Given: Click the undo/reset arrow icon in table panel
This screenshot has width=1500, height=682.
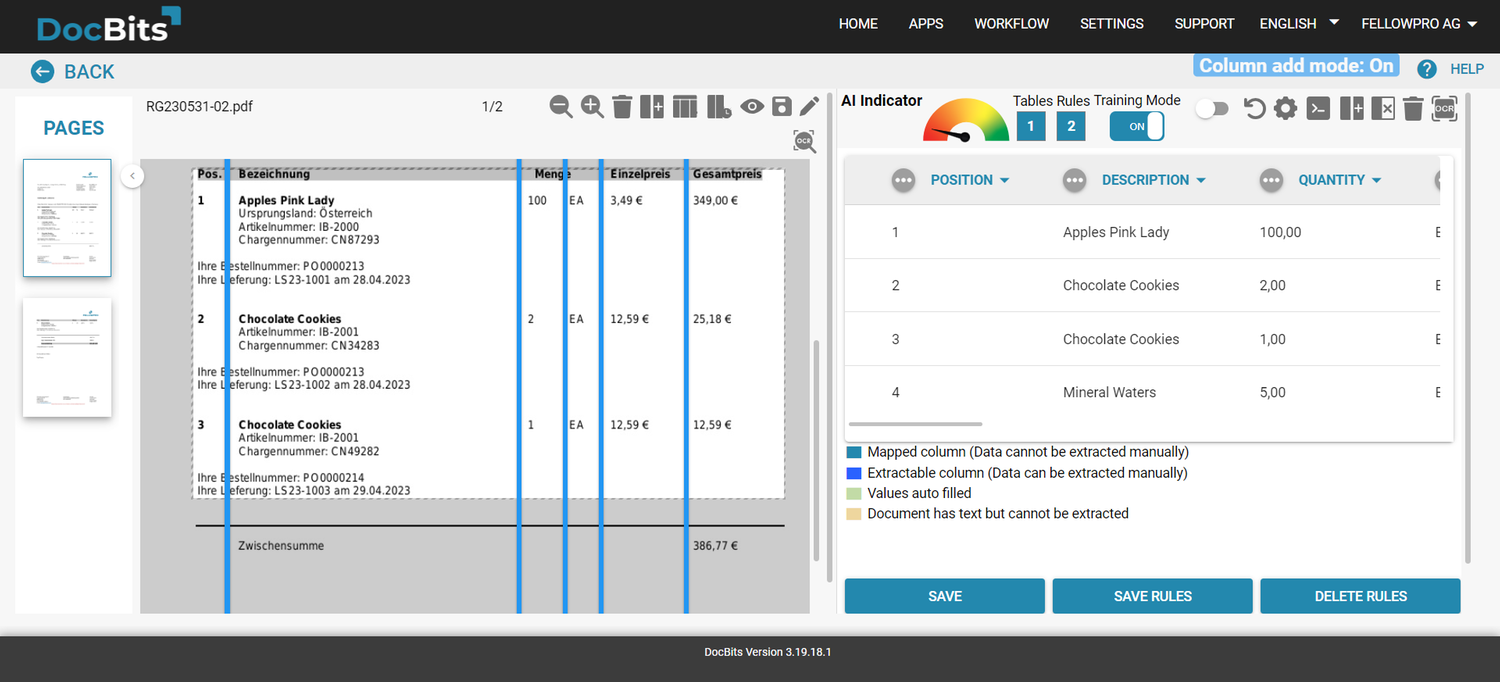Looking at the screenshot, I should click(1254, 108).
